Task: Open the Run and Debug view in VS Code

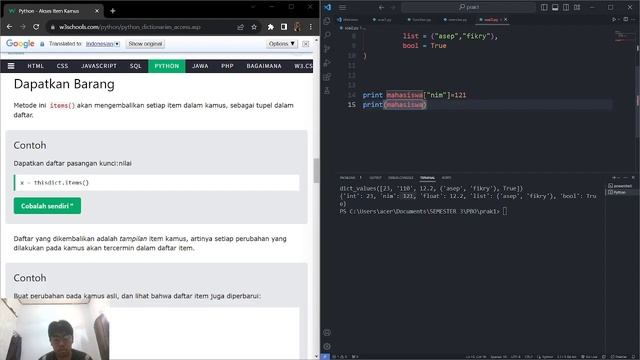Action: point(327,63)
